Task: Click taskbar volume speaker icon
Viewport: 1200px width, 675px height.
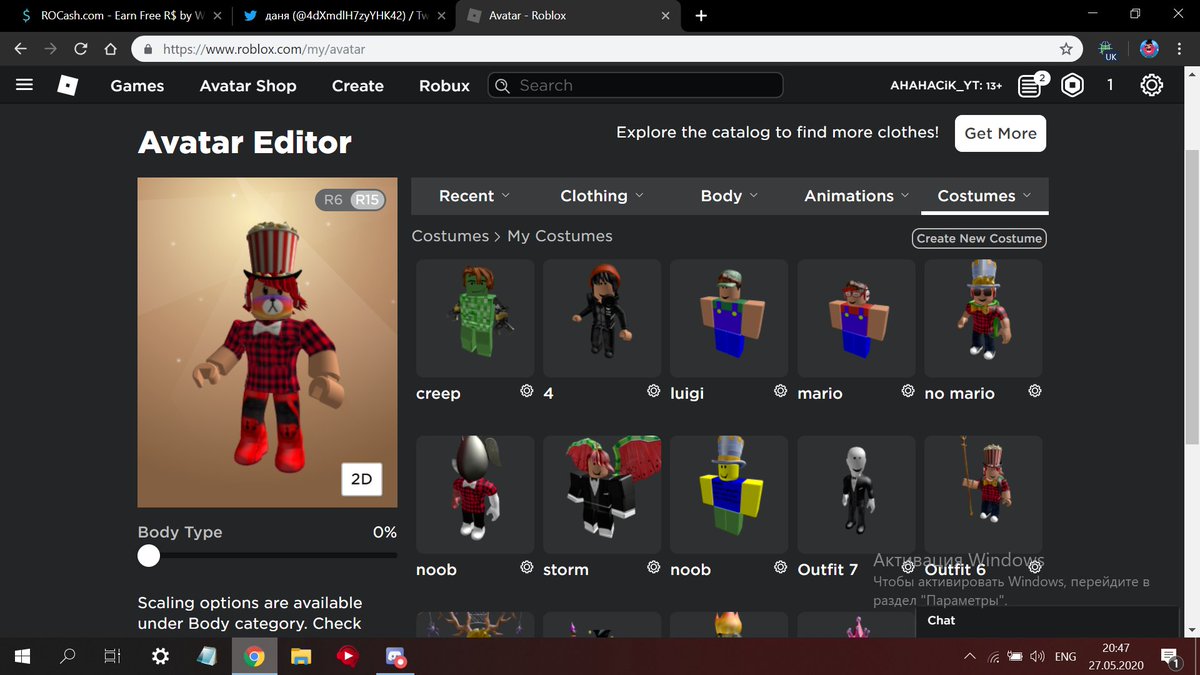Action: (1038, 657)
